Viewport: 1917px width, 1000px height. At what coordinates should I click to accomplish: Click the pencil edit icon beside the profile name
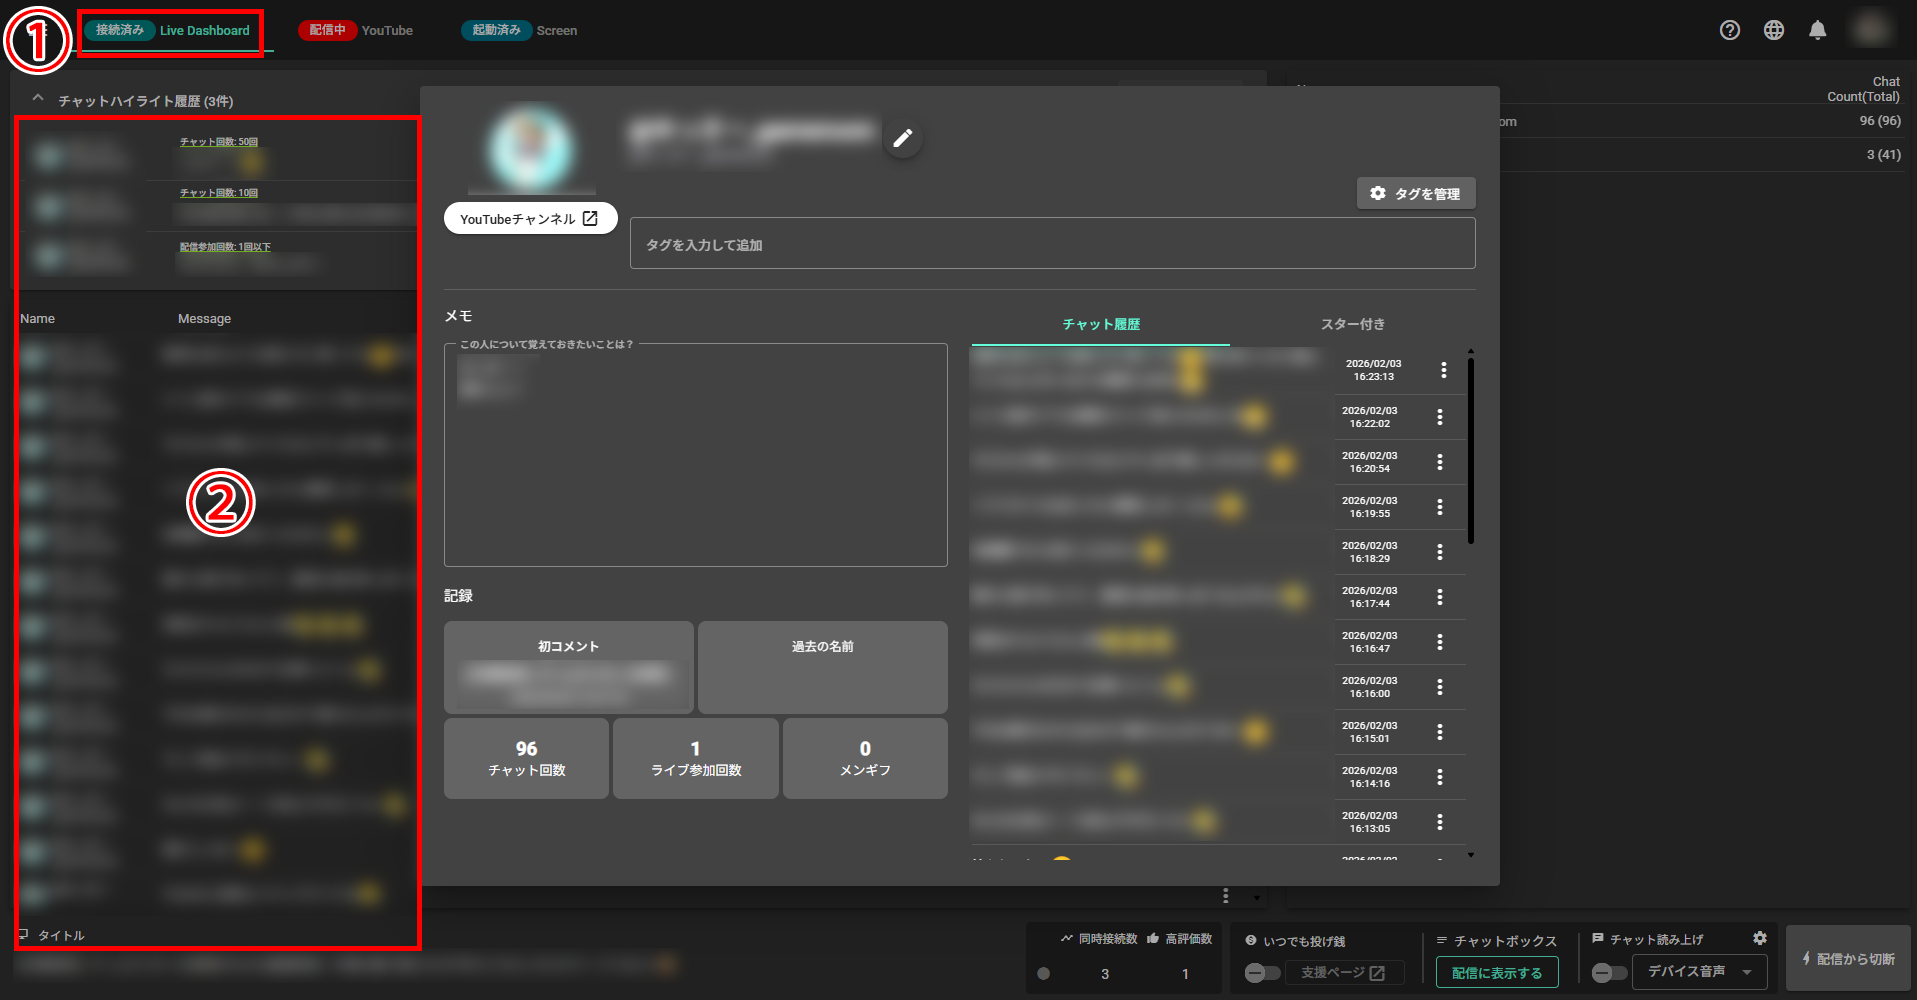902,139
